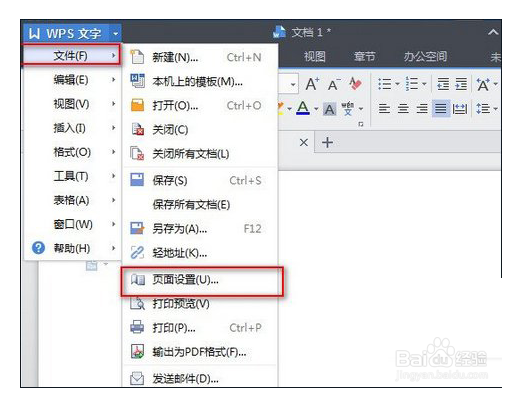Switch to 办公空间 ribbon tab
This screenshot has width=516, height=393.
pos(425,56)
